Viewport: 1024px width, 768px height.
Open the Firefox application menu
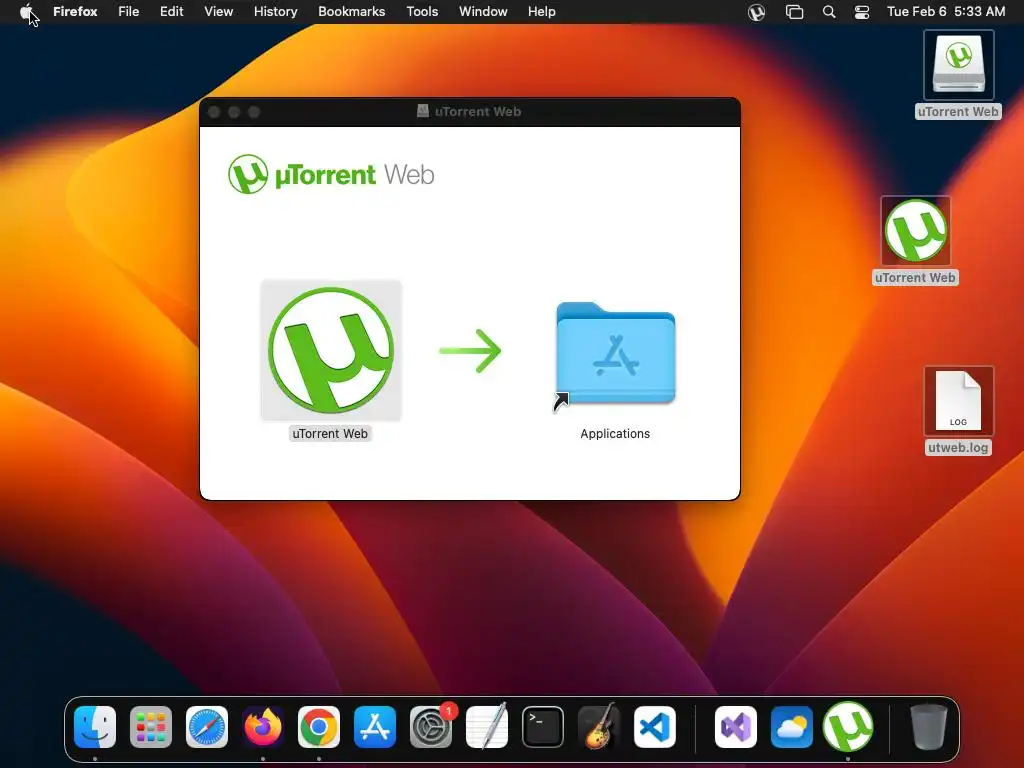coord(75,12)
